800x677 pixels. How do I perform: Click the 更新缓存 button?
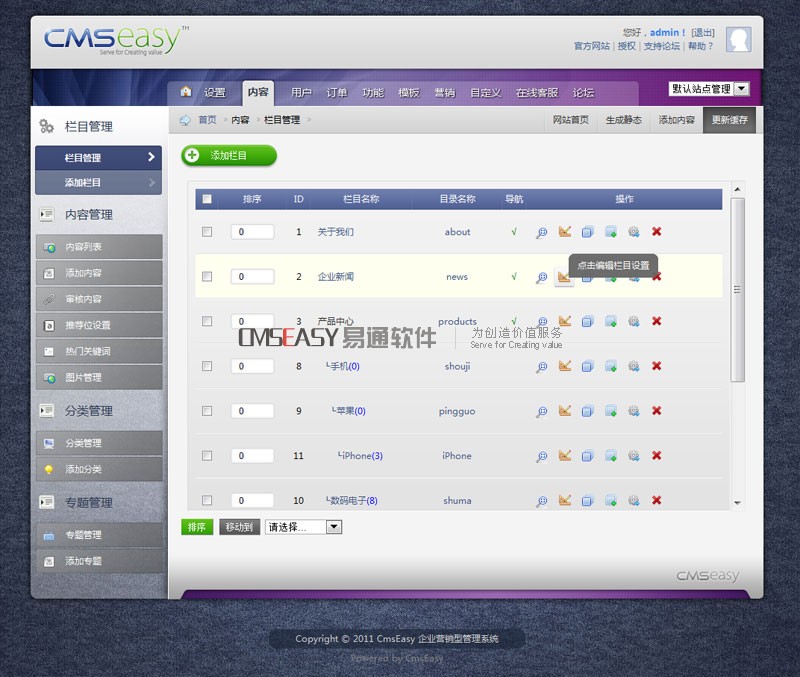tap(729, 120)
